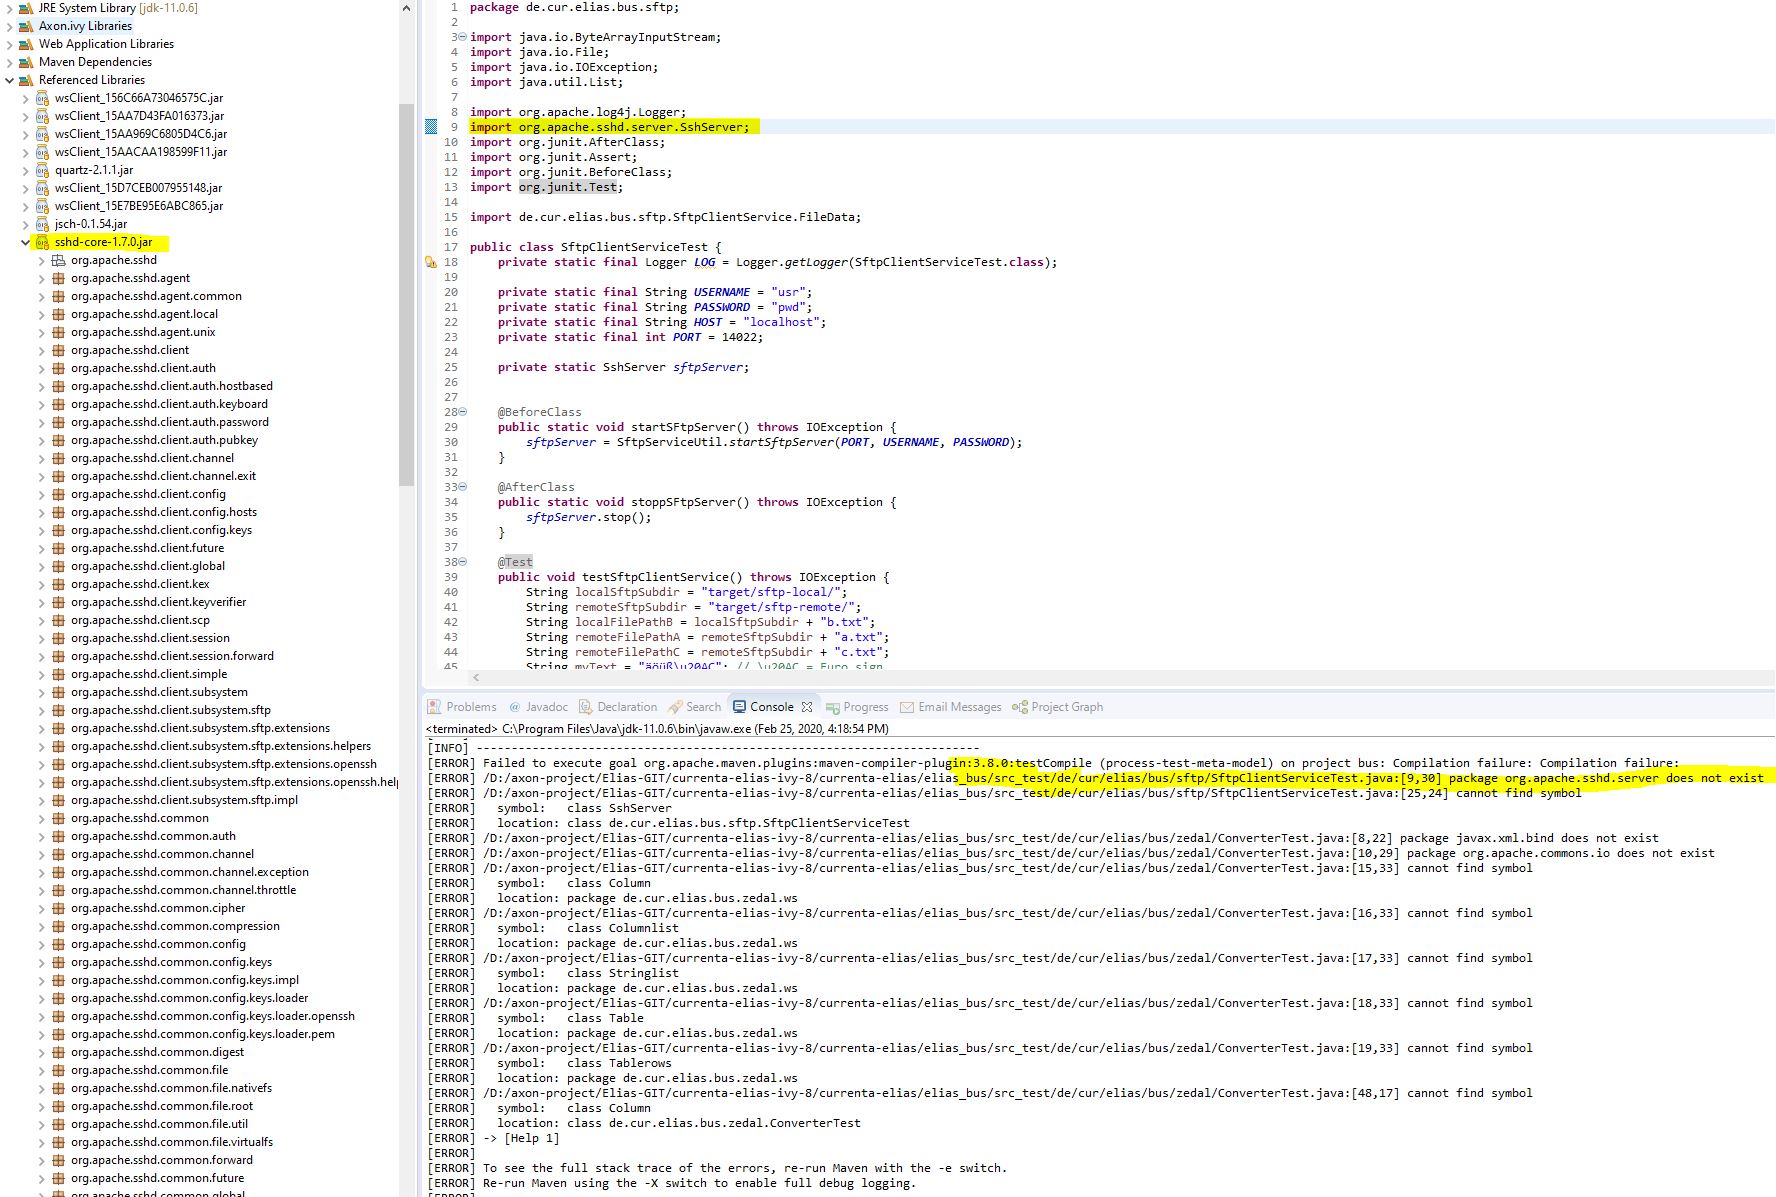Fold the @BeforeClass method at line 28

click(462, 412)
